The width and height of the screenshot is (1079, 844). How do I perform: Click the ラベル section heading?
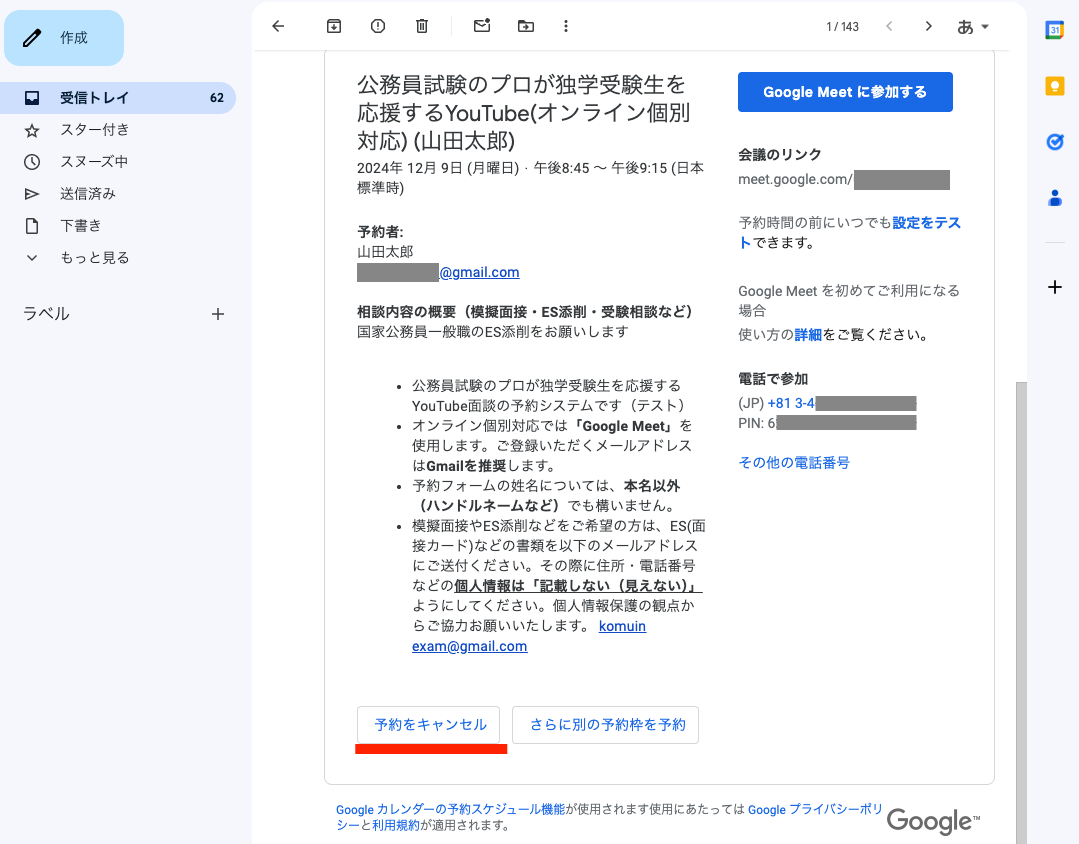[x=46, y=314]
